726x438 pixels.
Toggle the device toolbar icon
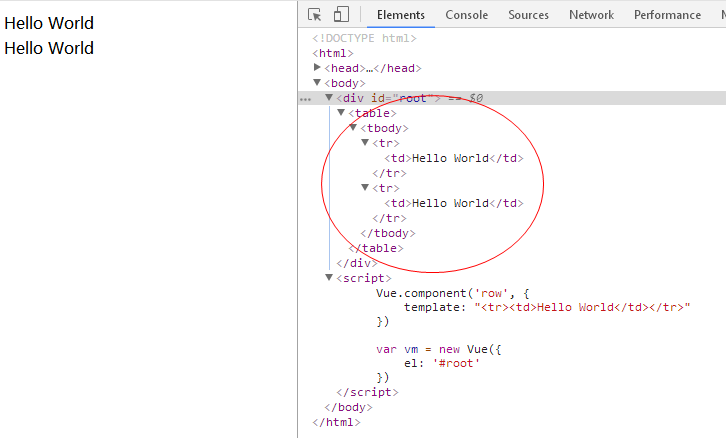click(x=341, y=14)
